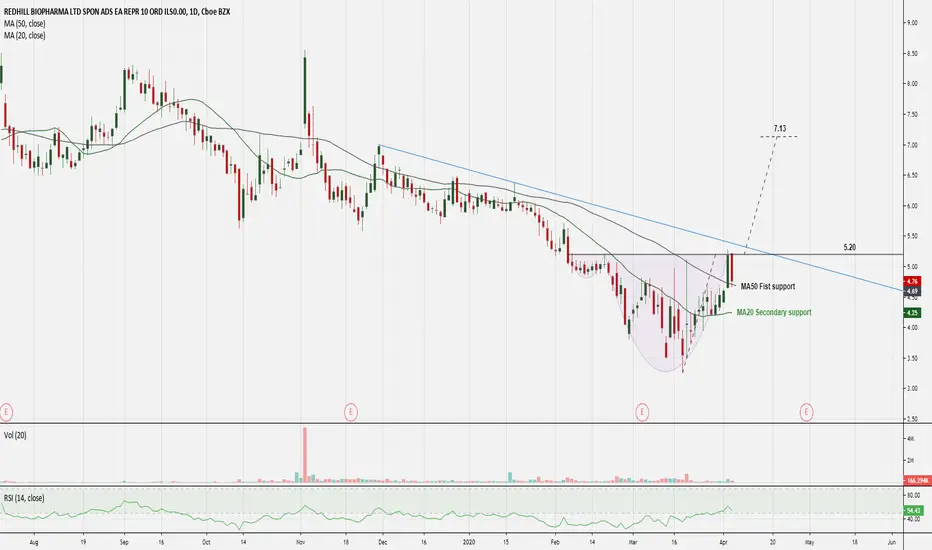
Task: Click the Oct date axis label
Action: [206, 542]
